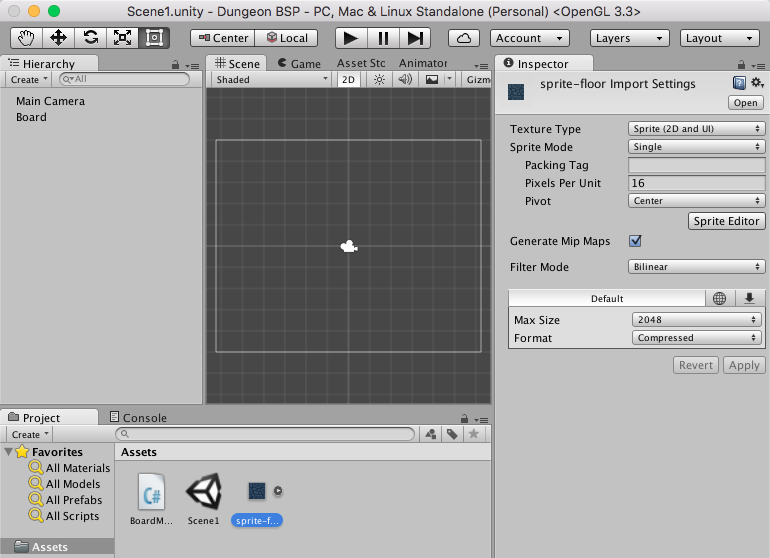Toggle 2D scene view mode
This screenshot has height=558, width=770.
(x=348, y=80)
